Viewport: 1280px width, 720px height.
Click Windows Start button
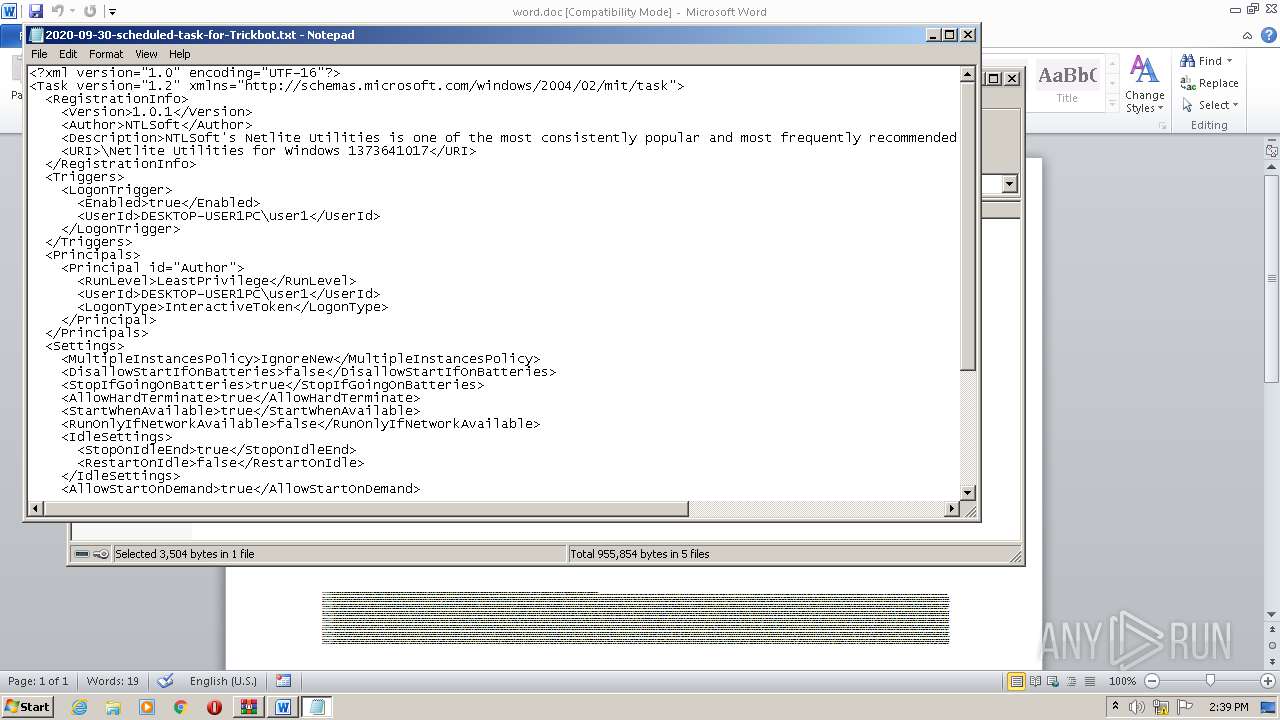(27, 706)
